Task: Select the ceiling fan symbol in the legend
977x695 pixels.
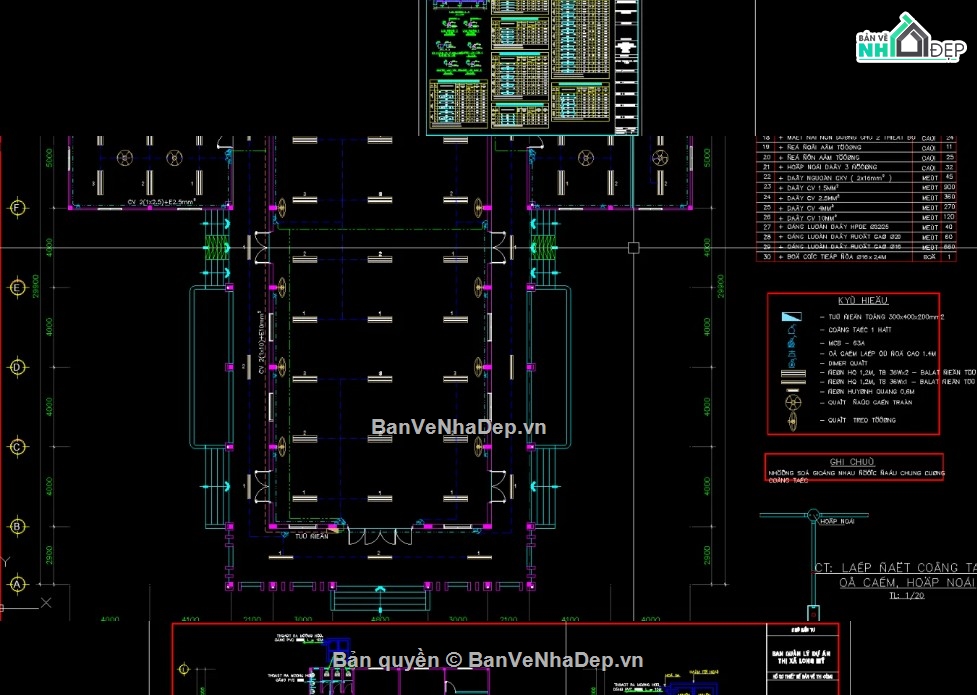Action: click(793, 401)
